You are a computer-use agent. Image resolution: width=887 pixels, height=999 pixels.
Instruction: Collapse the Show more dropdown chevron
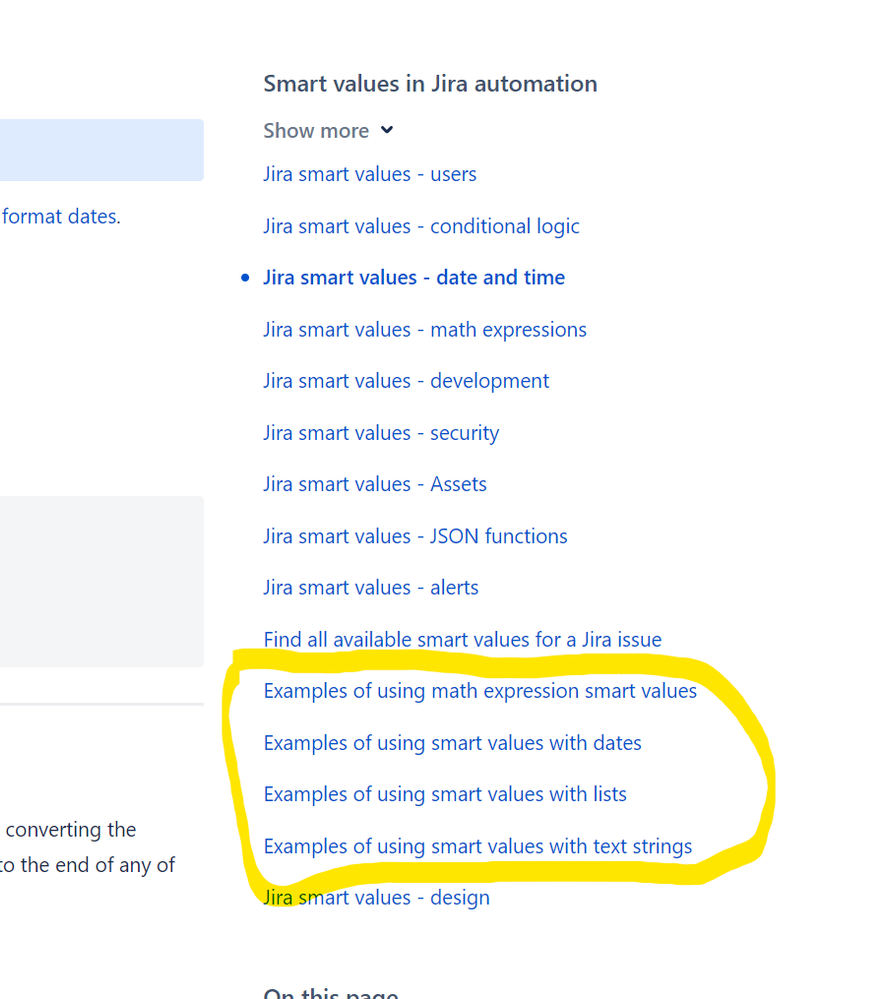click(388, 130)
